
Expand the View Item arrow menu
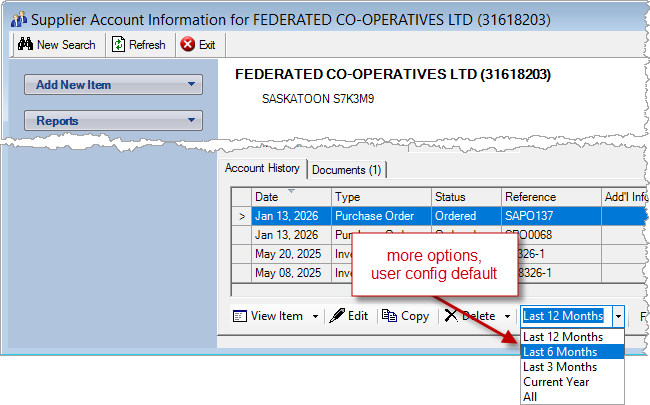pyautogui.click(x=315, y=317)
